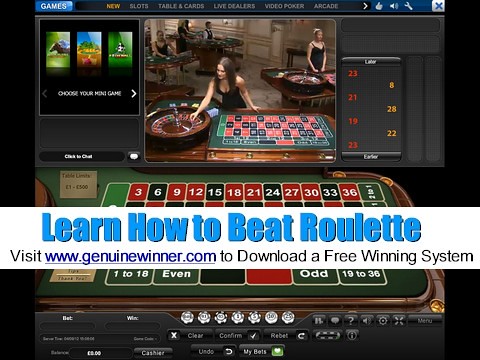Show previous mini game with left arrow
Viewport: 480px width, 360px height.
[45, 94]
